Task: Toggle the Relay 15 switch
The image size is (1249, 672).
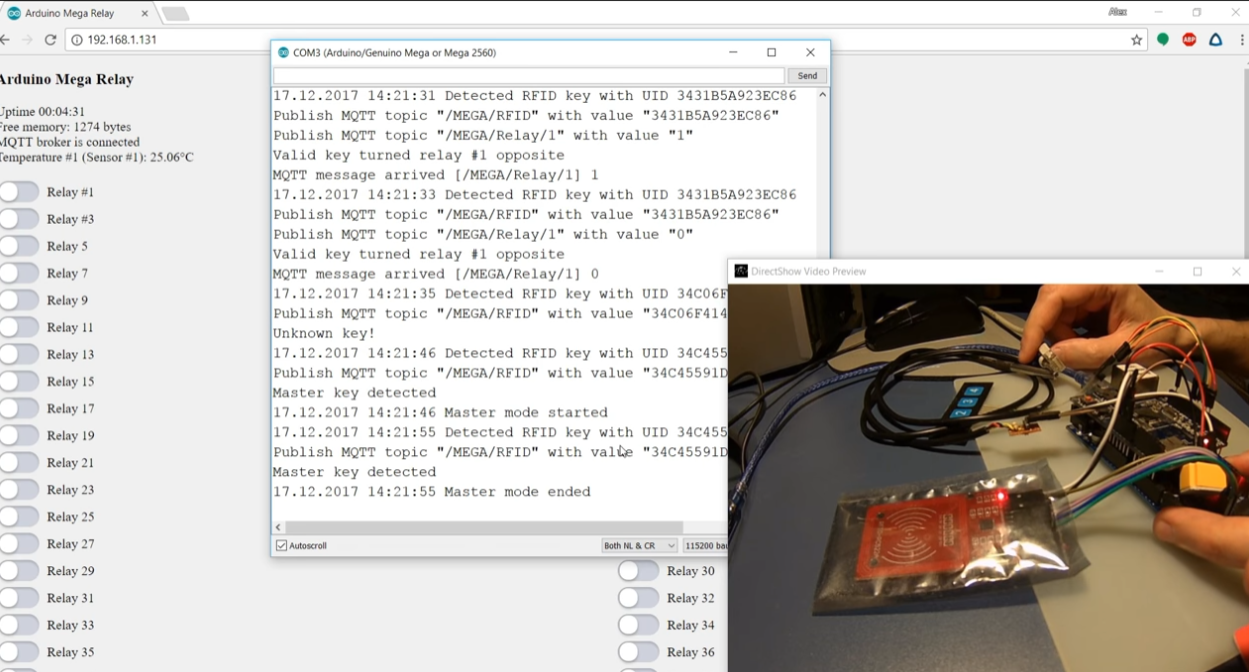Action: (19, 381)
